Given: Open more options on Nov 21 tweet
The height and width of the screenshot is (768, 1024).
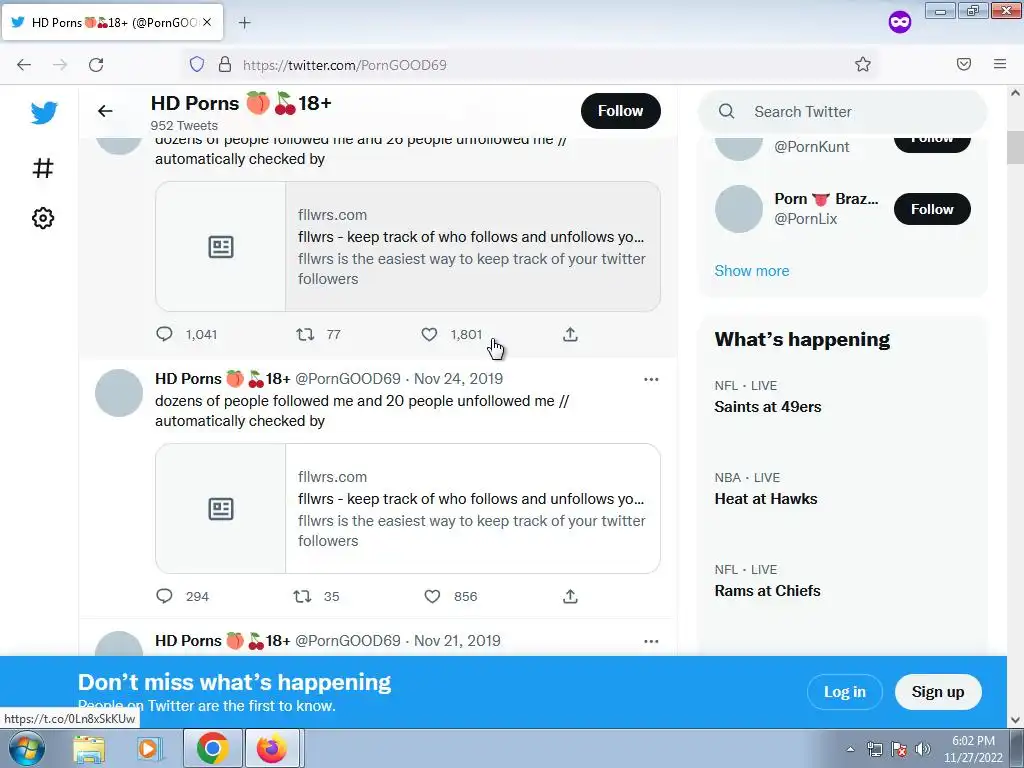Looking at the screenshot, I should (651, 641).
